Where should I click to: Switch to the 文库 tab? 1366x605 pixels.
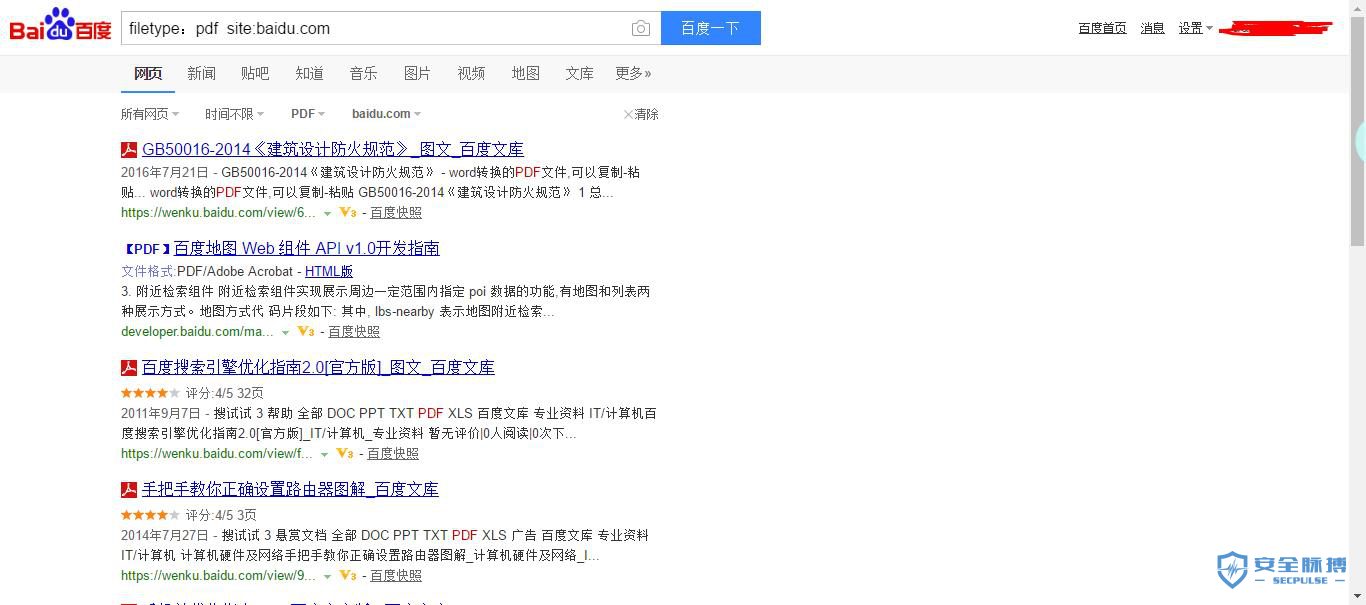[x=579, y=73]
